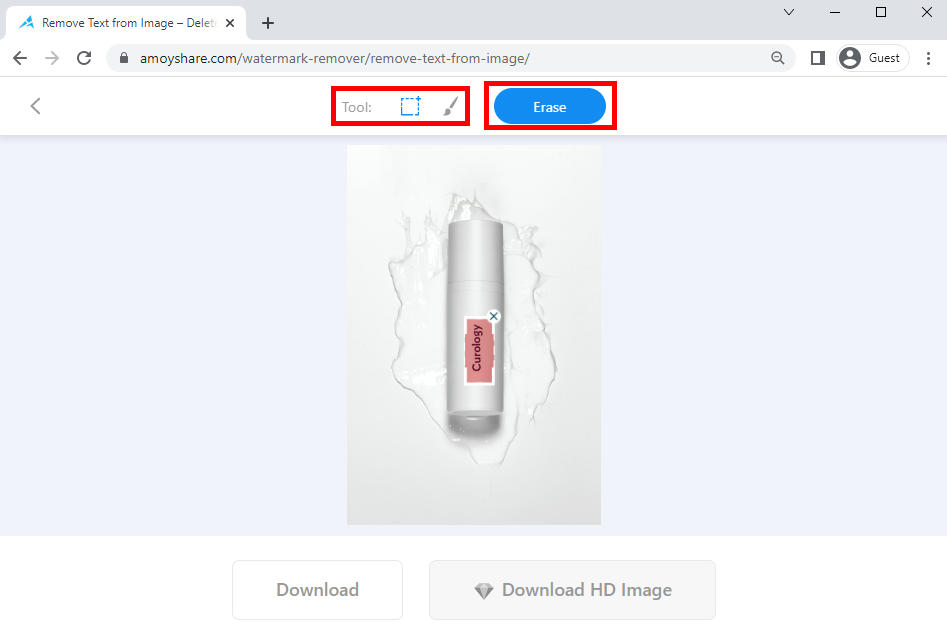Go back using the editor's left chevron

(x=36, y=106)
